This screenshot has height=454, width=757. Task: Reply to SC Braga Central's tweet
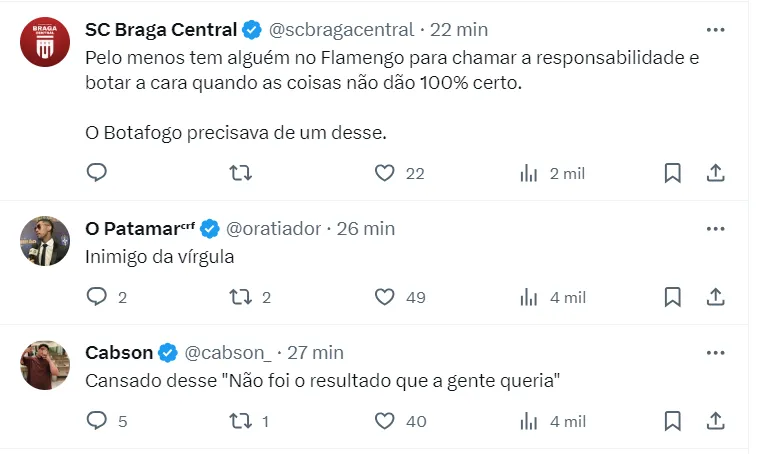click(x=97, y=173)
